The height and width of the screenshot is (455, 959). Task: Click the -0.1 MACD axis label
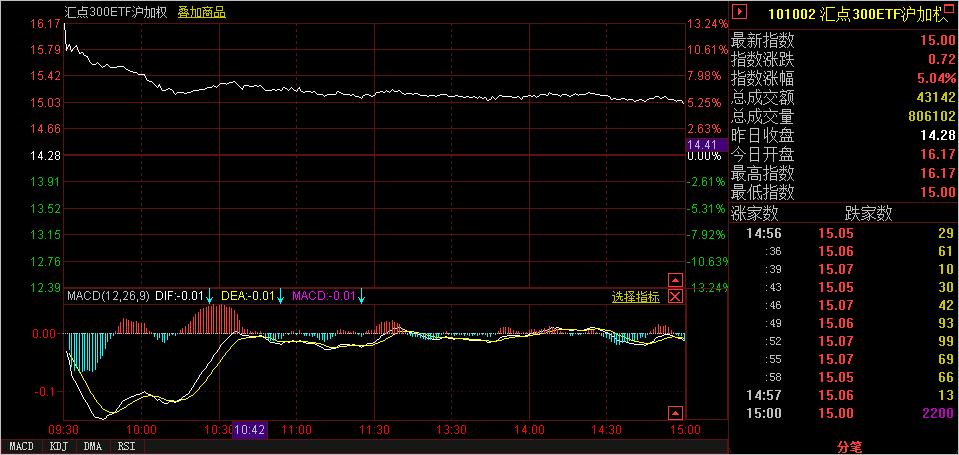click(46, 391)
